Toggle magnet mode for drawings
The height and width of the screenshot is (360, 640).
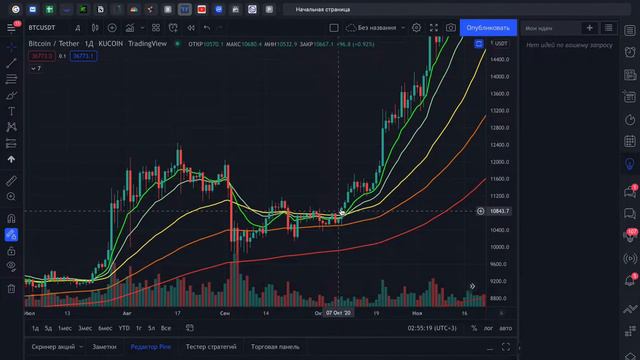(11, 218)
